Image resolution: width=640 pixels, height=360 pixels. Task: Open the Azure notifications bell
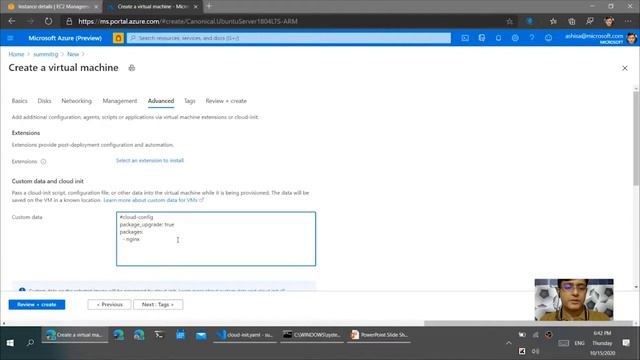point(498,38)
